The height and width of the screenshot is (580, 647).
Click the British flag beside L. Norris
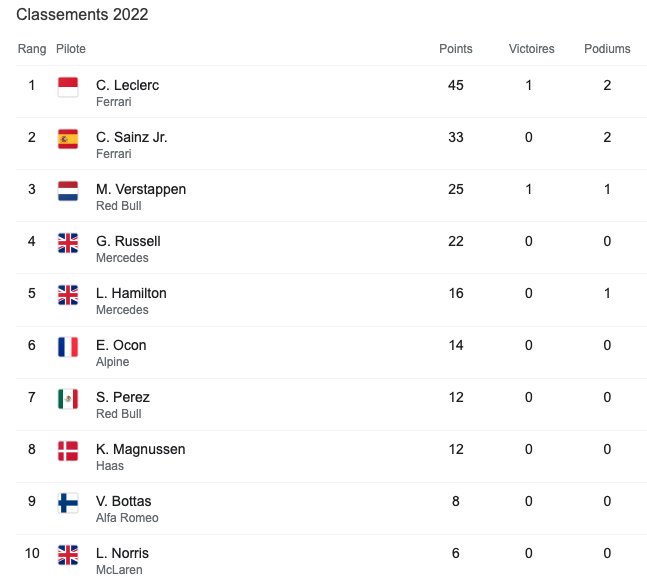click(68, 555)
